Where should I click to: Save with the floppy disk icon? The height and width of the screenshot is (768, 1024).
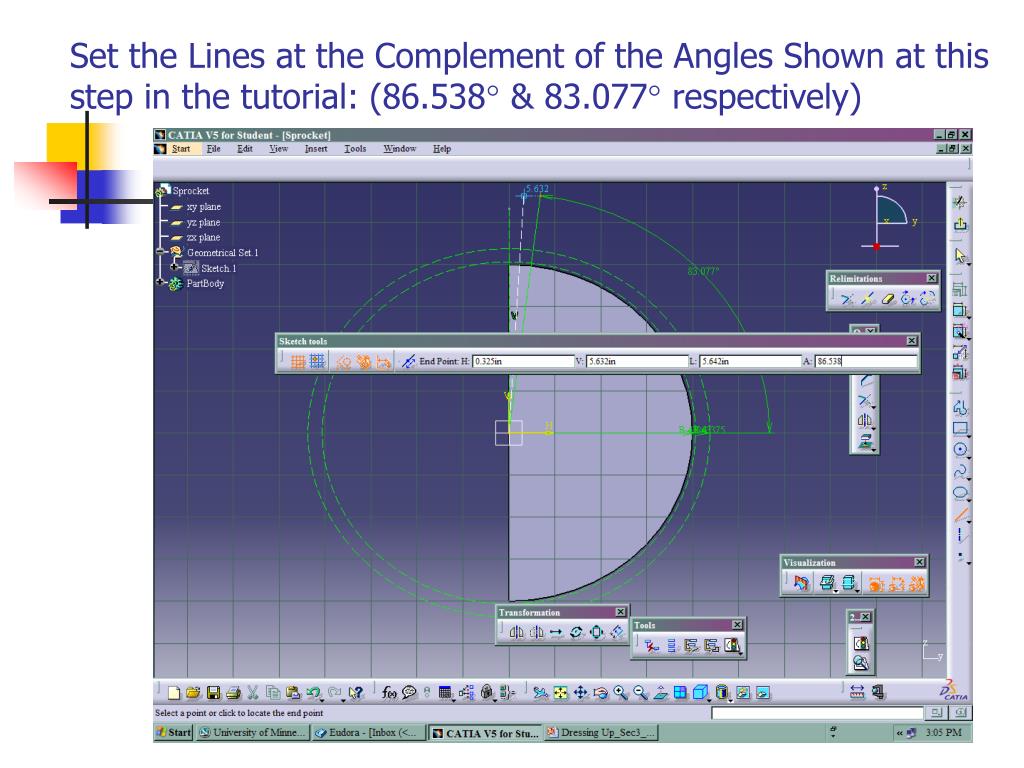(214, 693)
